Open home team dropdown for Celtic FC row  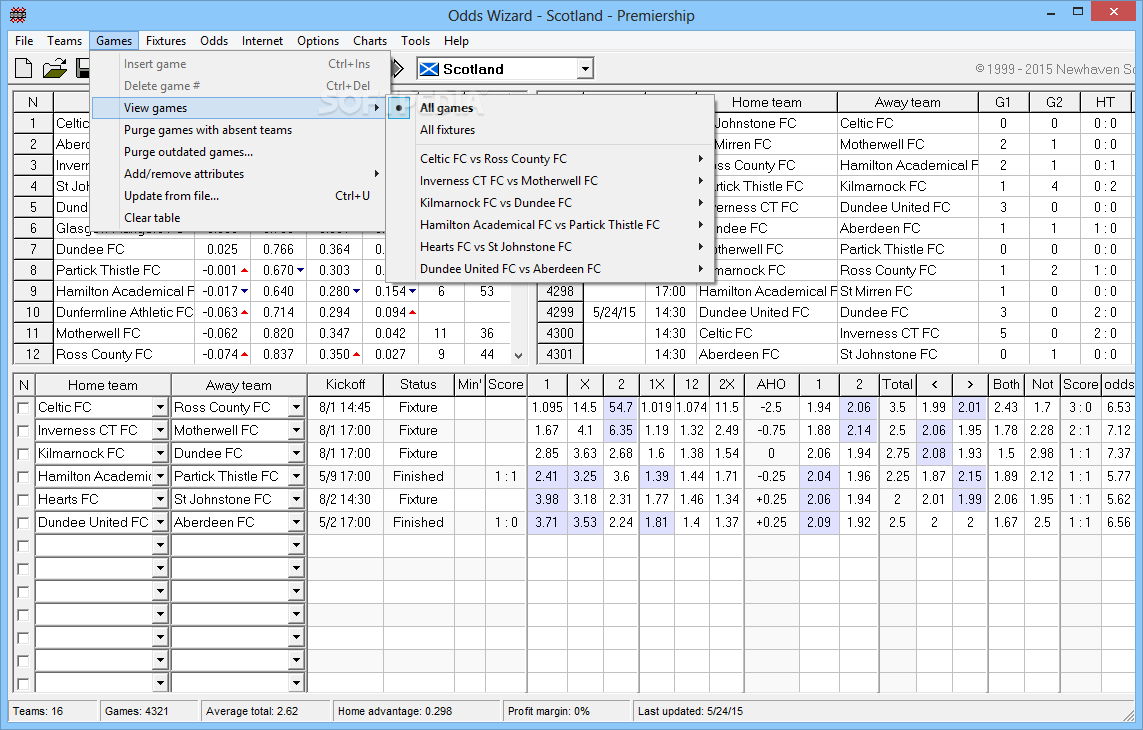click(x=160, y=408)
